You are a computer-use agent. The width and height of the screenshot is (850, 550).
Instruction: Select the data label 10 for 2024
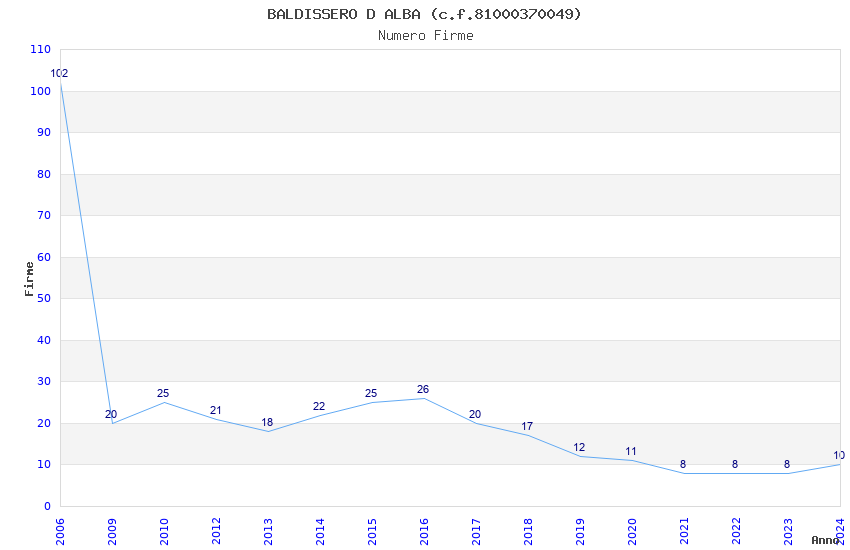coord(839,455)
